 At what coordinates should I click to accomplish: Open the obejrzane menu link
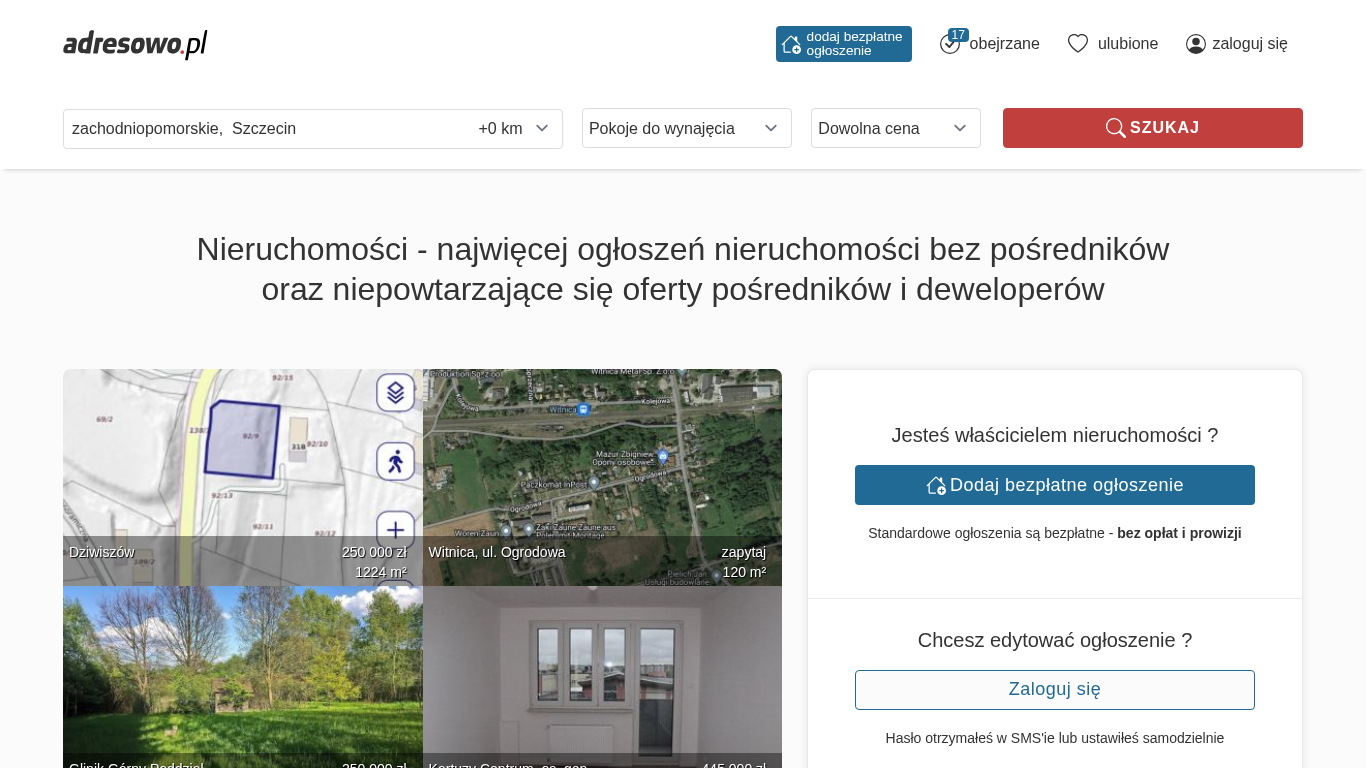tap(1004, 44)
